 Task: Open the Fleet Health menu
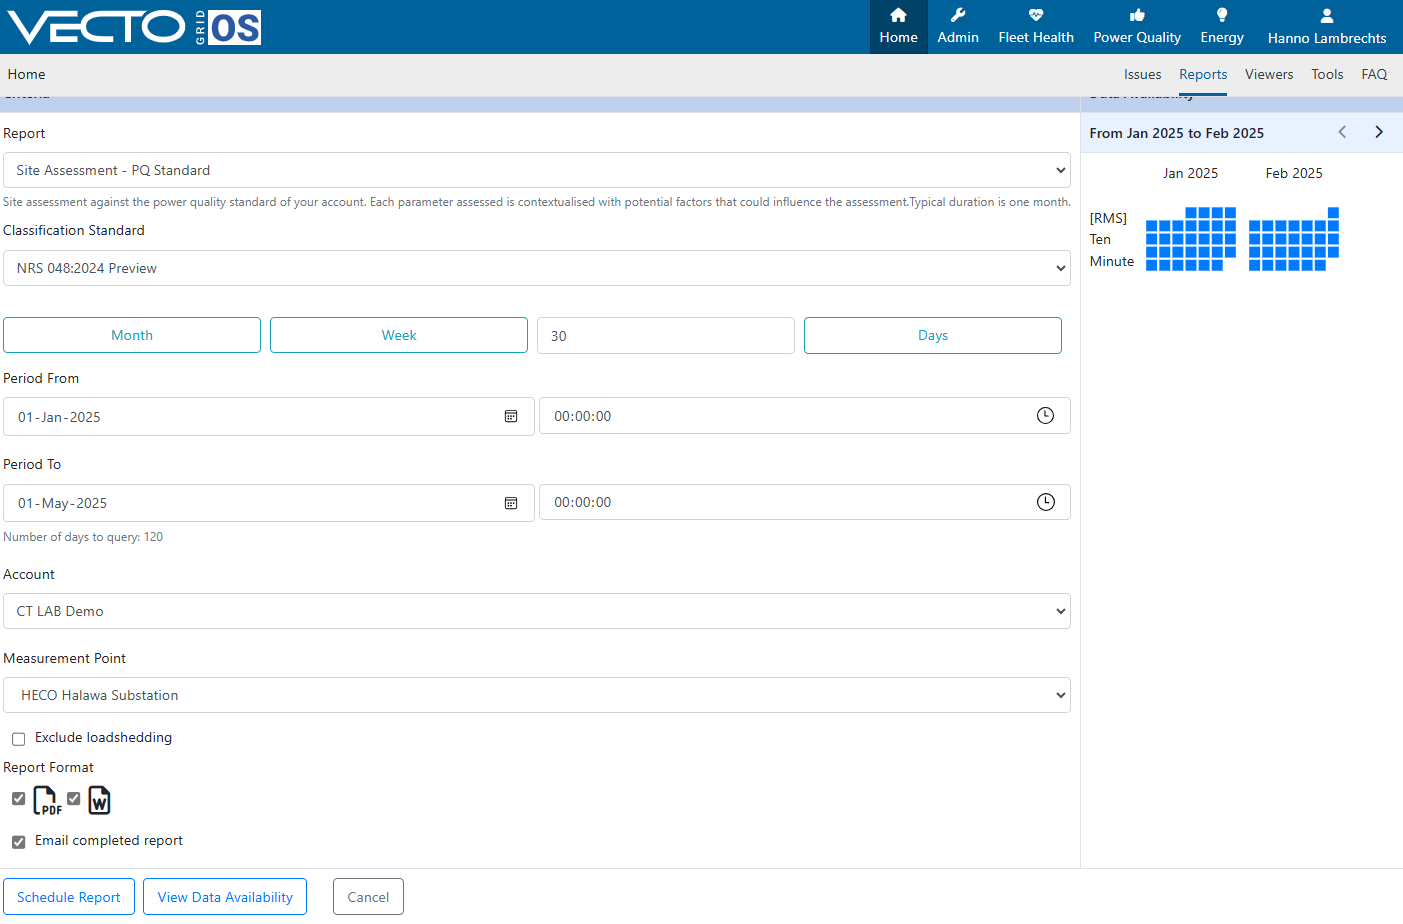(x=1036, y=27)
